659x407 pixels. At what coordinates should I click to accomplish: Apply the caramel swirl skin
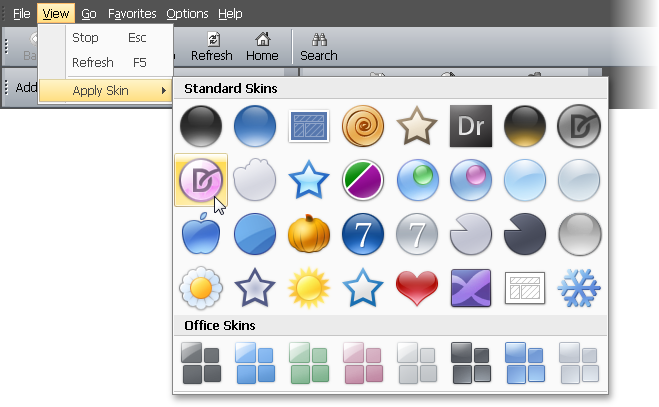point(363,126)
